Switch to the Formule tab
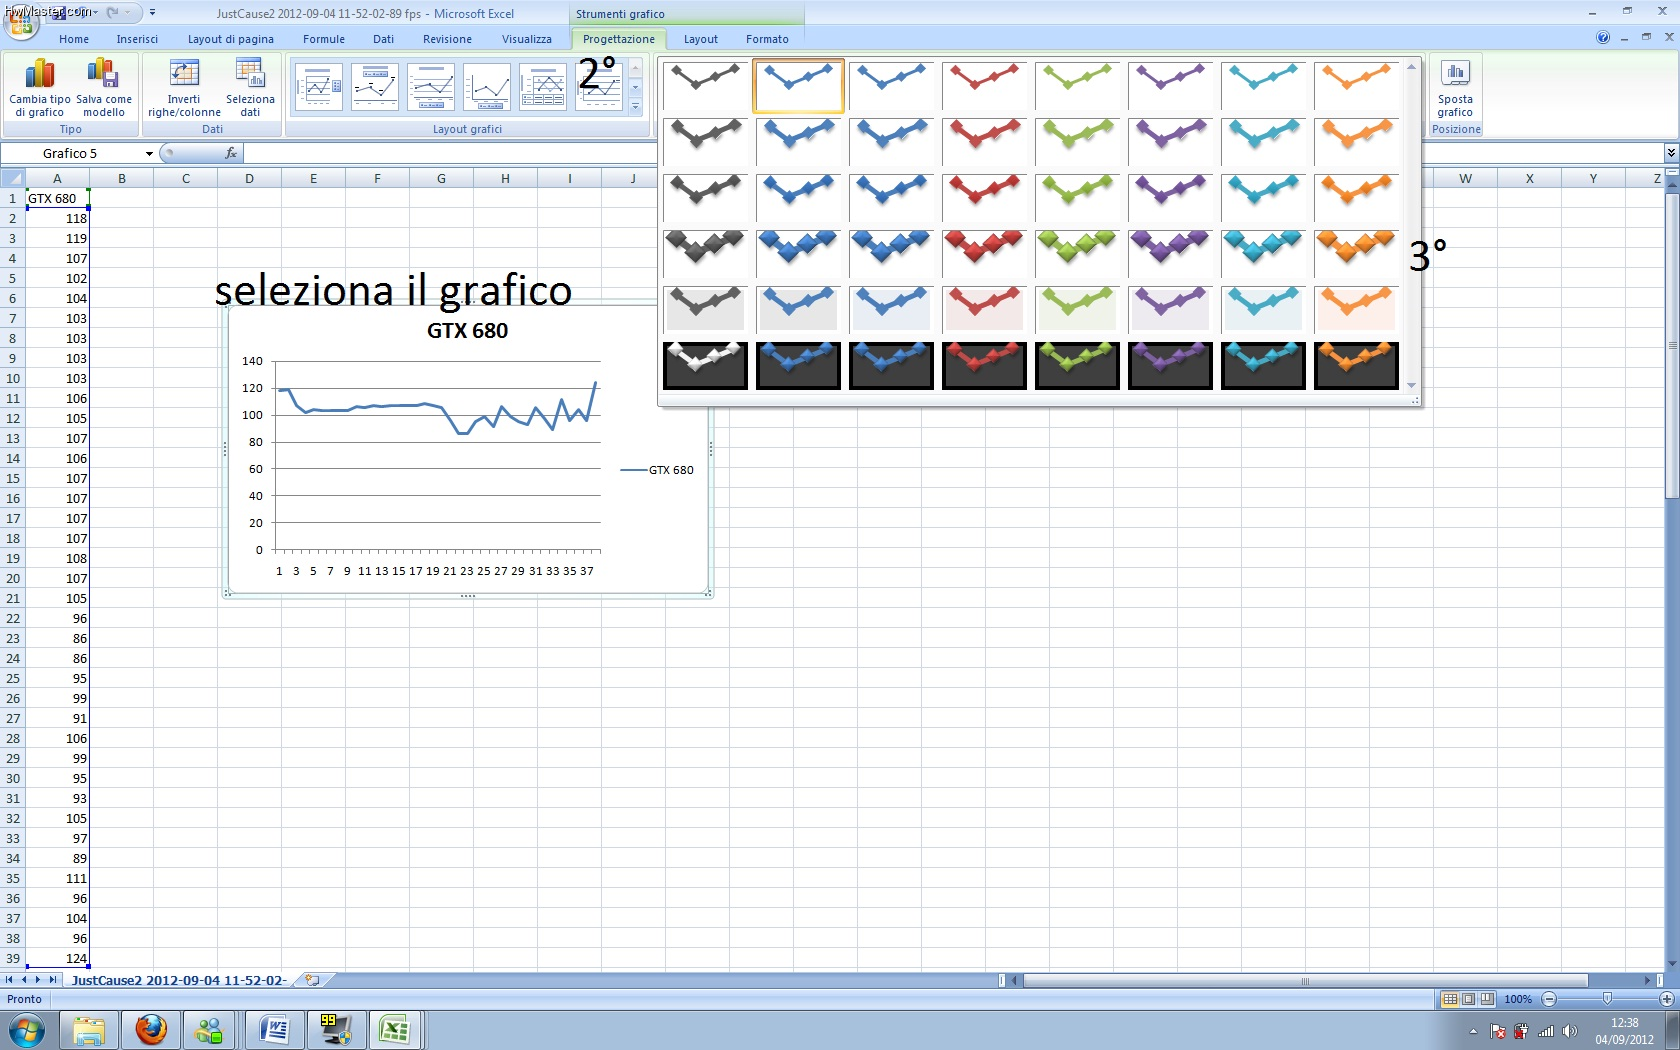Viewport: 1680px width, 1050px height. tap(324, 39)
